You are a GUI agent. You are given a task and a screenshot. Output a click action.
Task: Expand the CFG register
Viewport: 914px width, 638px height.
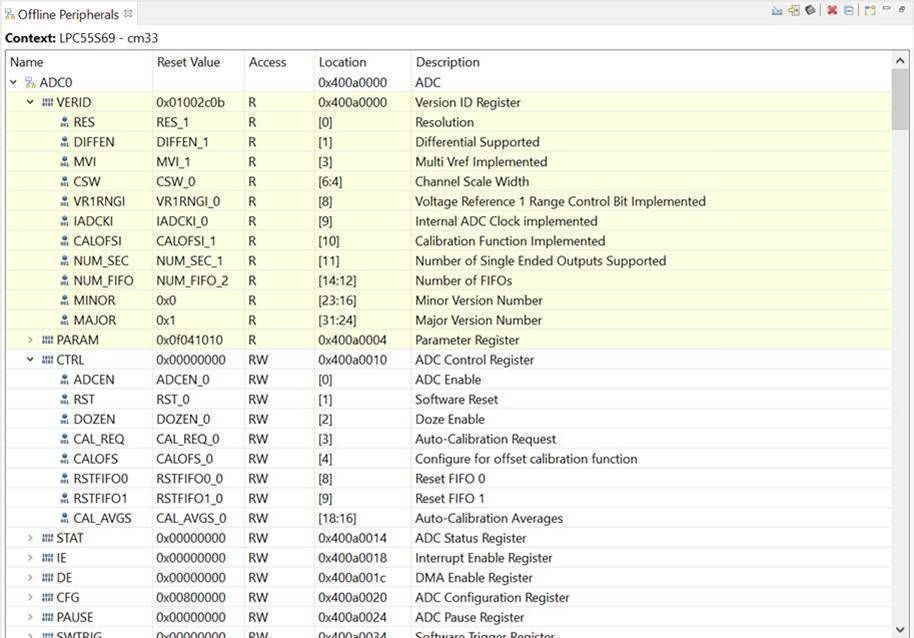(x=30, y=598)
